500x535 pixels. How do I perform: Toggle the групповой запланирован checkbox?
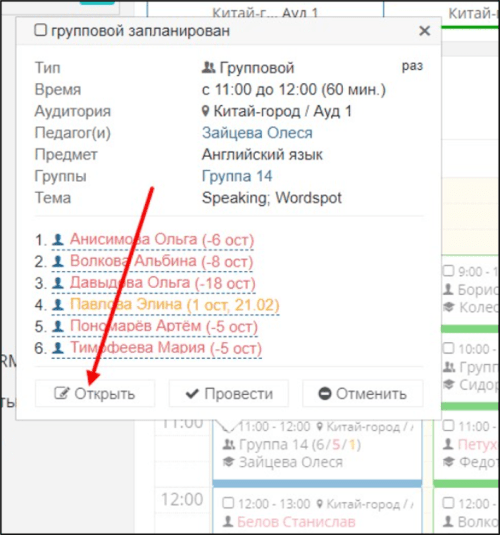pyautogui.click(x=40, y=30)
